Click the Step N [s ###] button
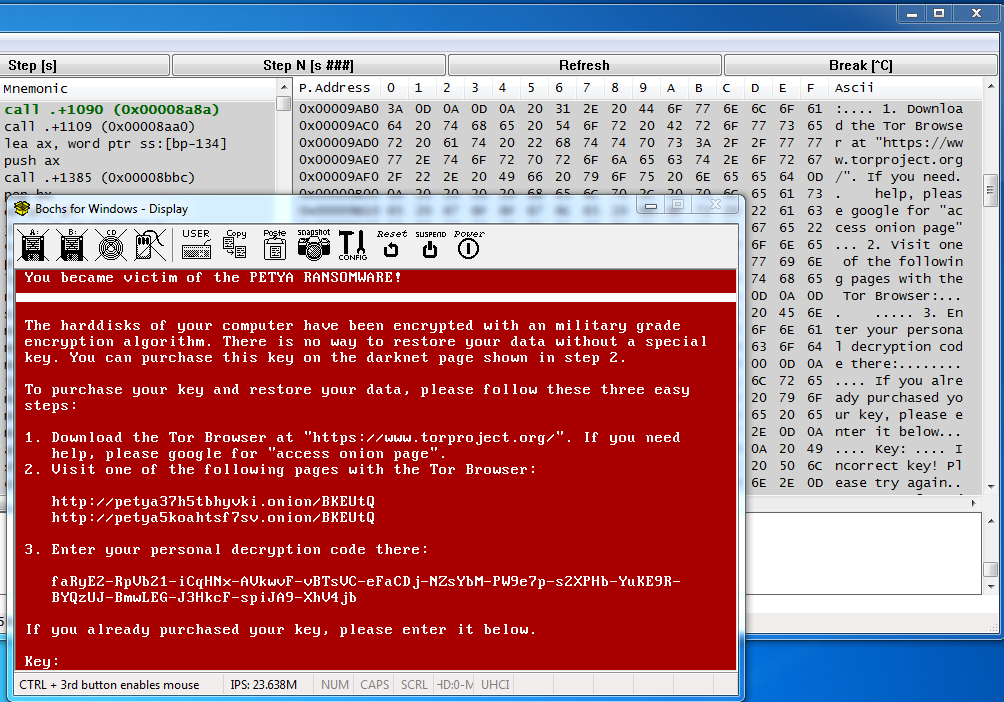1004x702 pixels. [309, 65]
